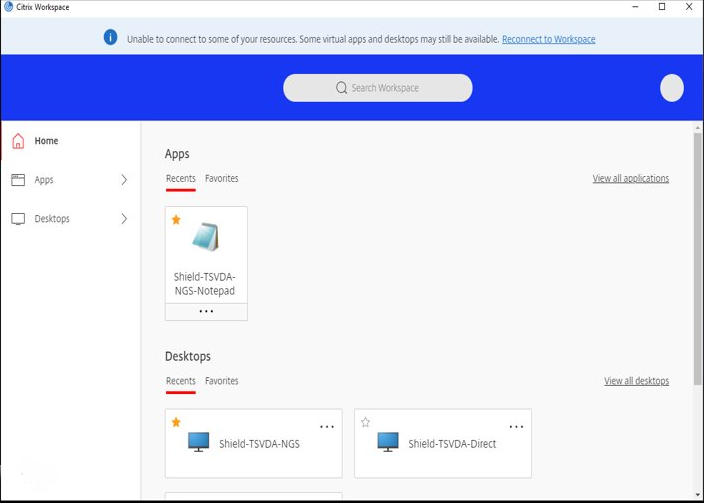Open more options for Shield-TSVDA-NGS-Notepad
The width and height of the screenshot is (704, 503).
pos(206,311)
